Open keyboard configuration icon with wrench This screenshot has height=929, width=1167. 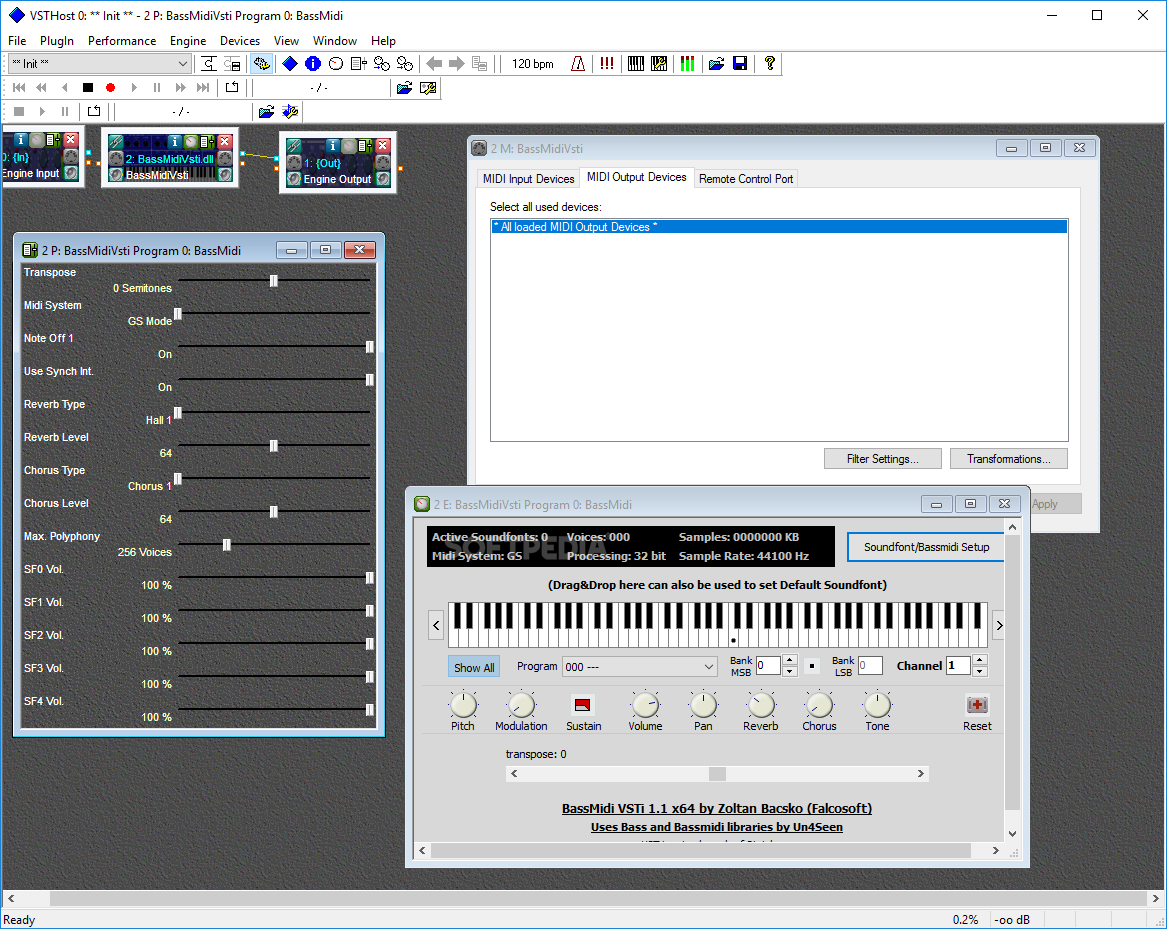pos(659,64)
